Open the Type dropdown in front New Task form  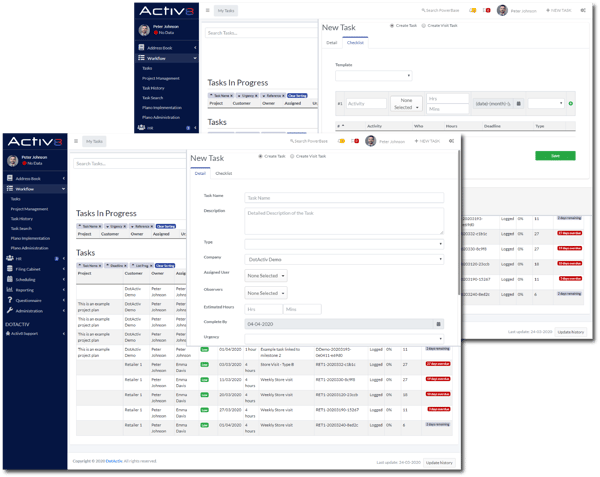click(x=344, y=244)
